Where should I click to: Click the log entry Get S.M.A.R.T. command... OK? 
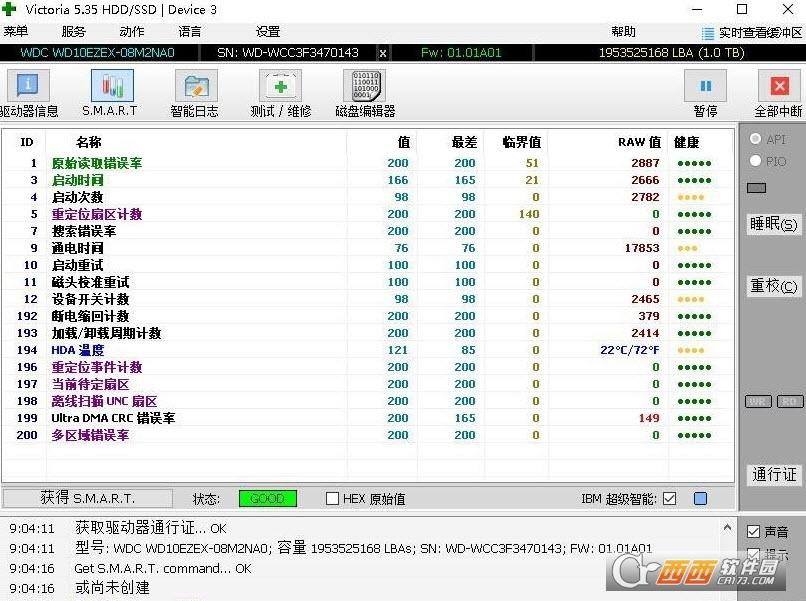[163, 569]
